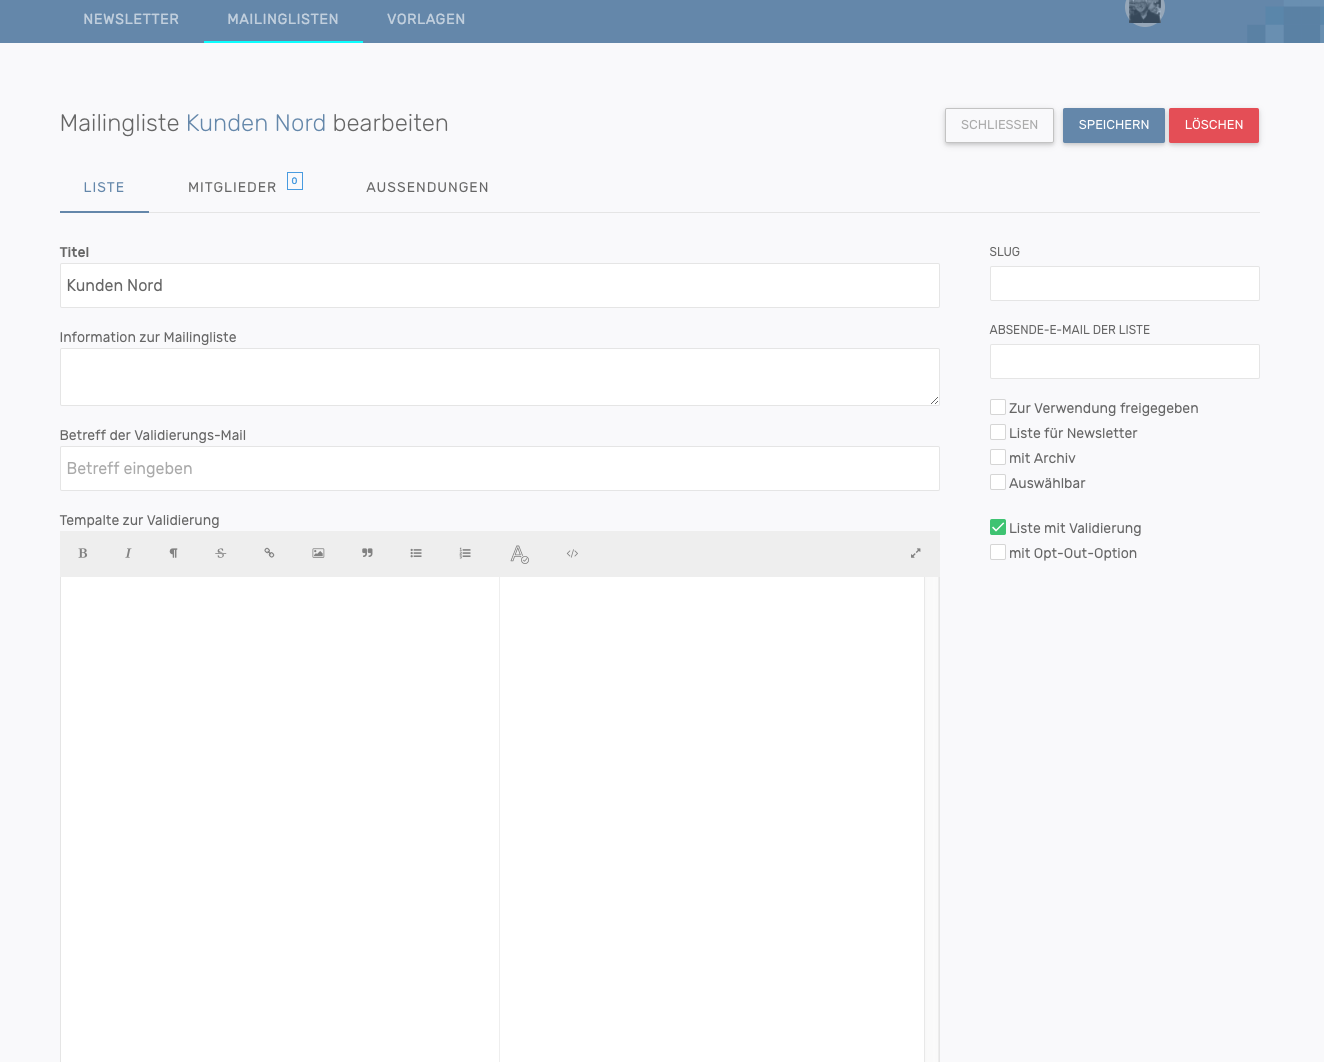1324x1062 pixels.
Task: Switch to the Mitglieder tab
Action: click(233, 187)
